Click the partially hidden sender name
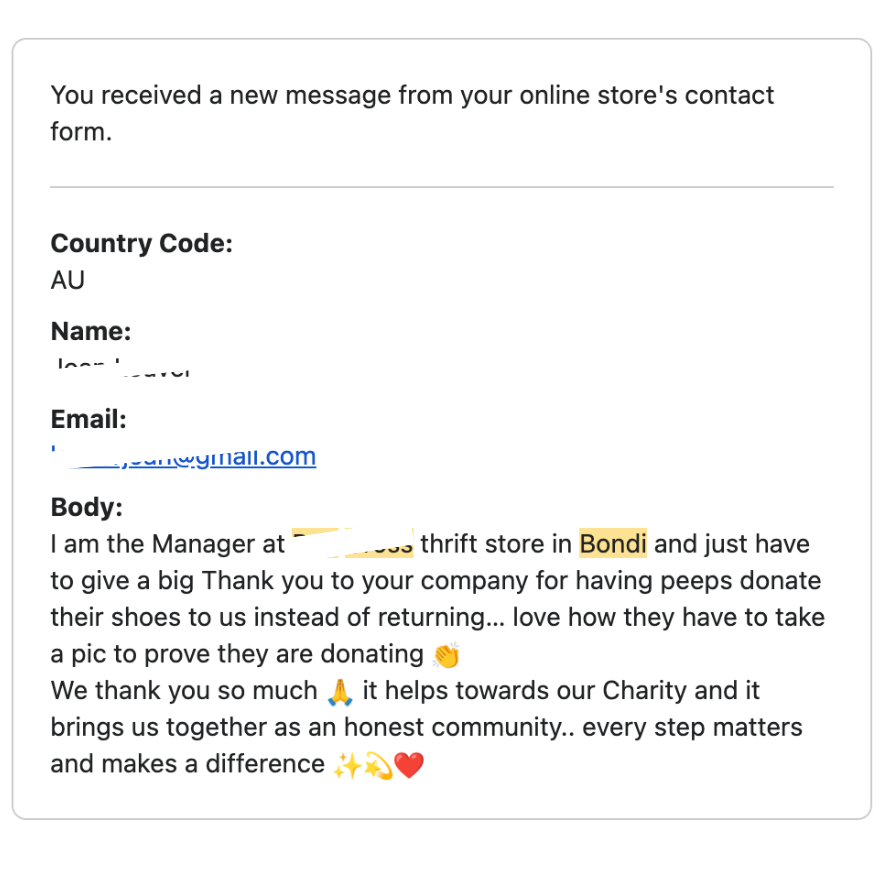The image size is (885, 885). [x=122, y=367]
